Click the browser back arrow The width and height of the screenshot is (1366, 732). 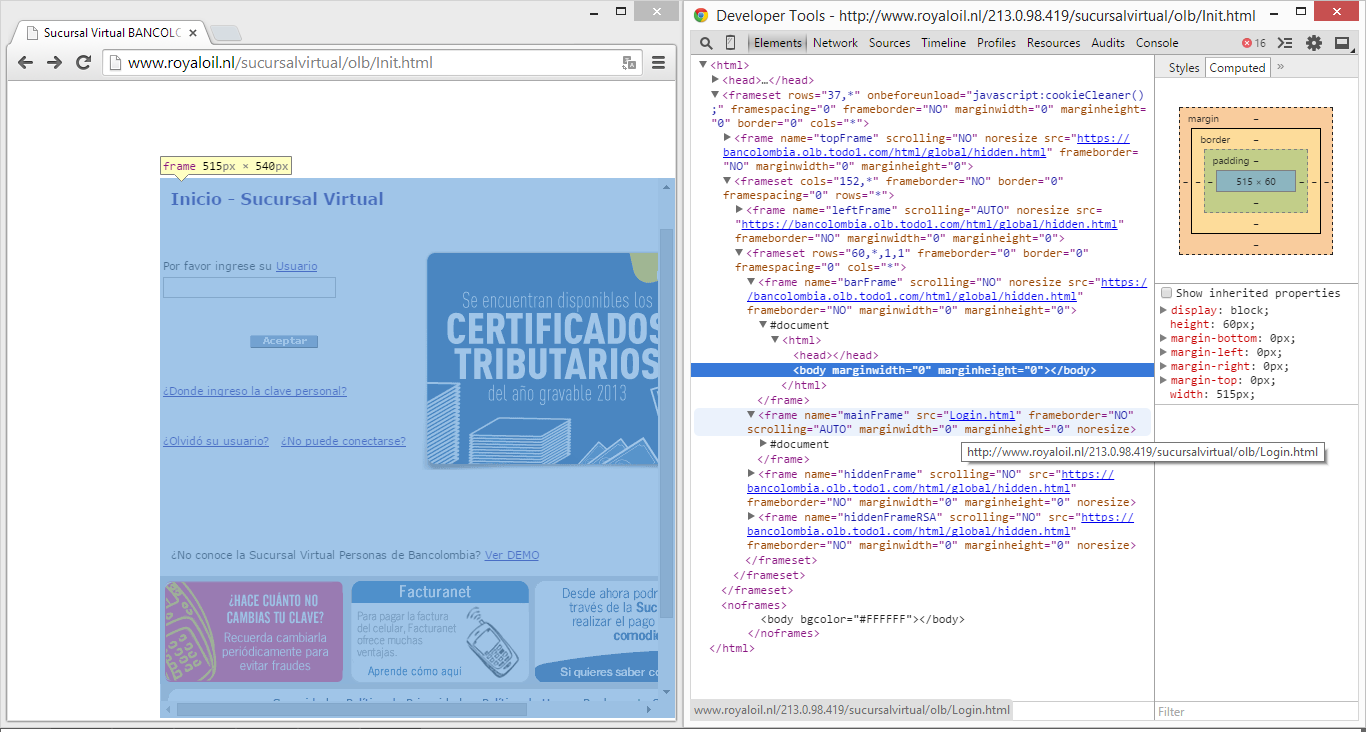tap(26, 62)
